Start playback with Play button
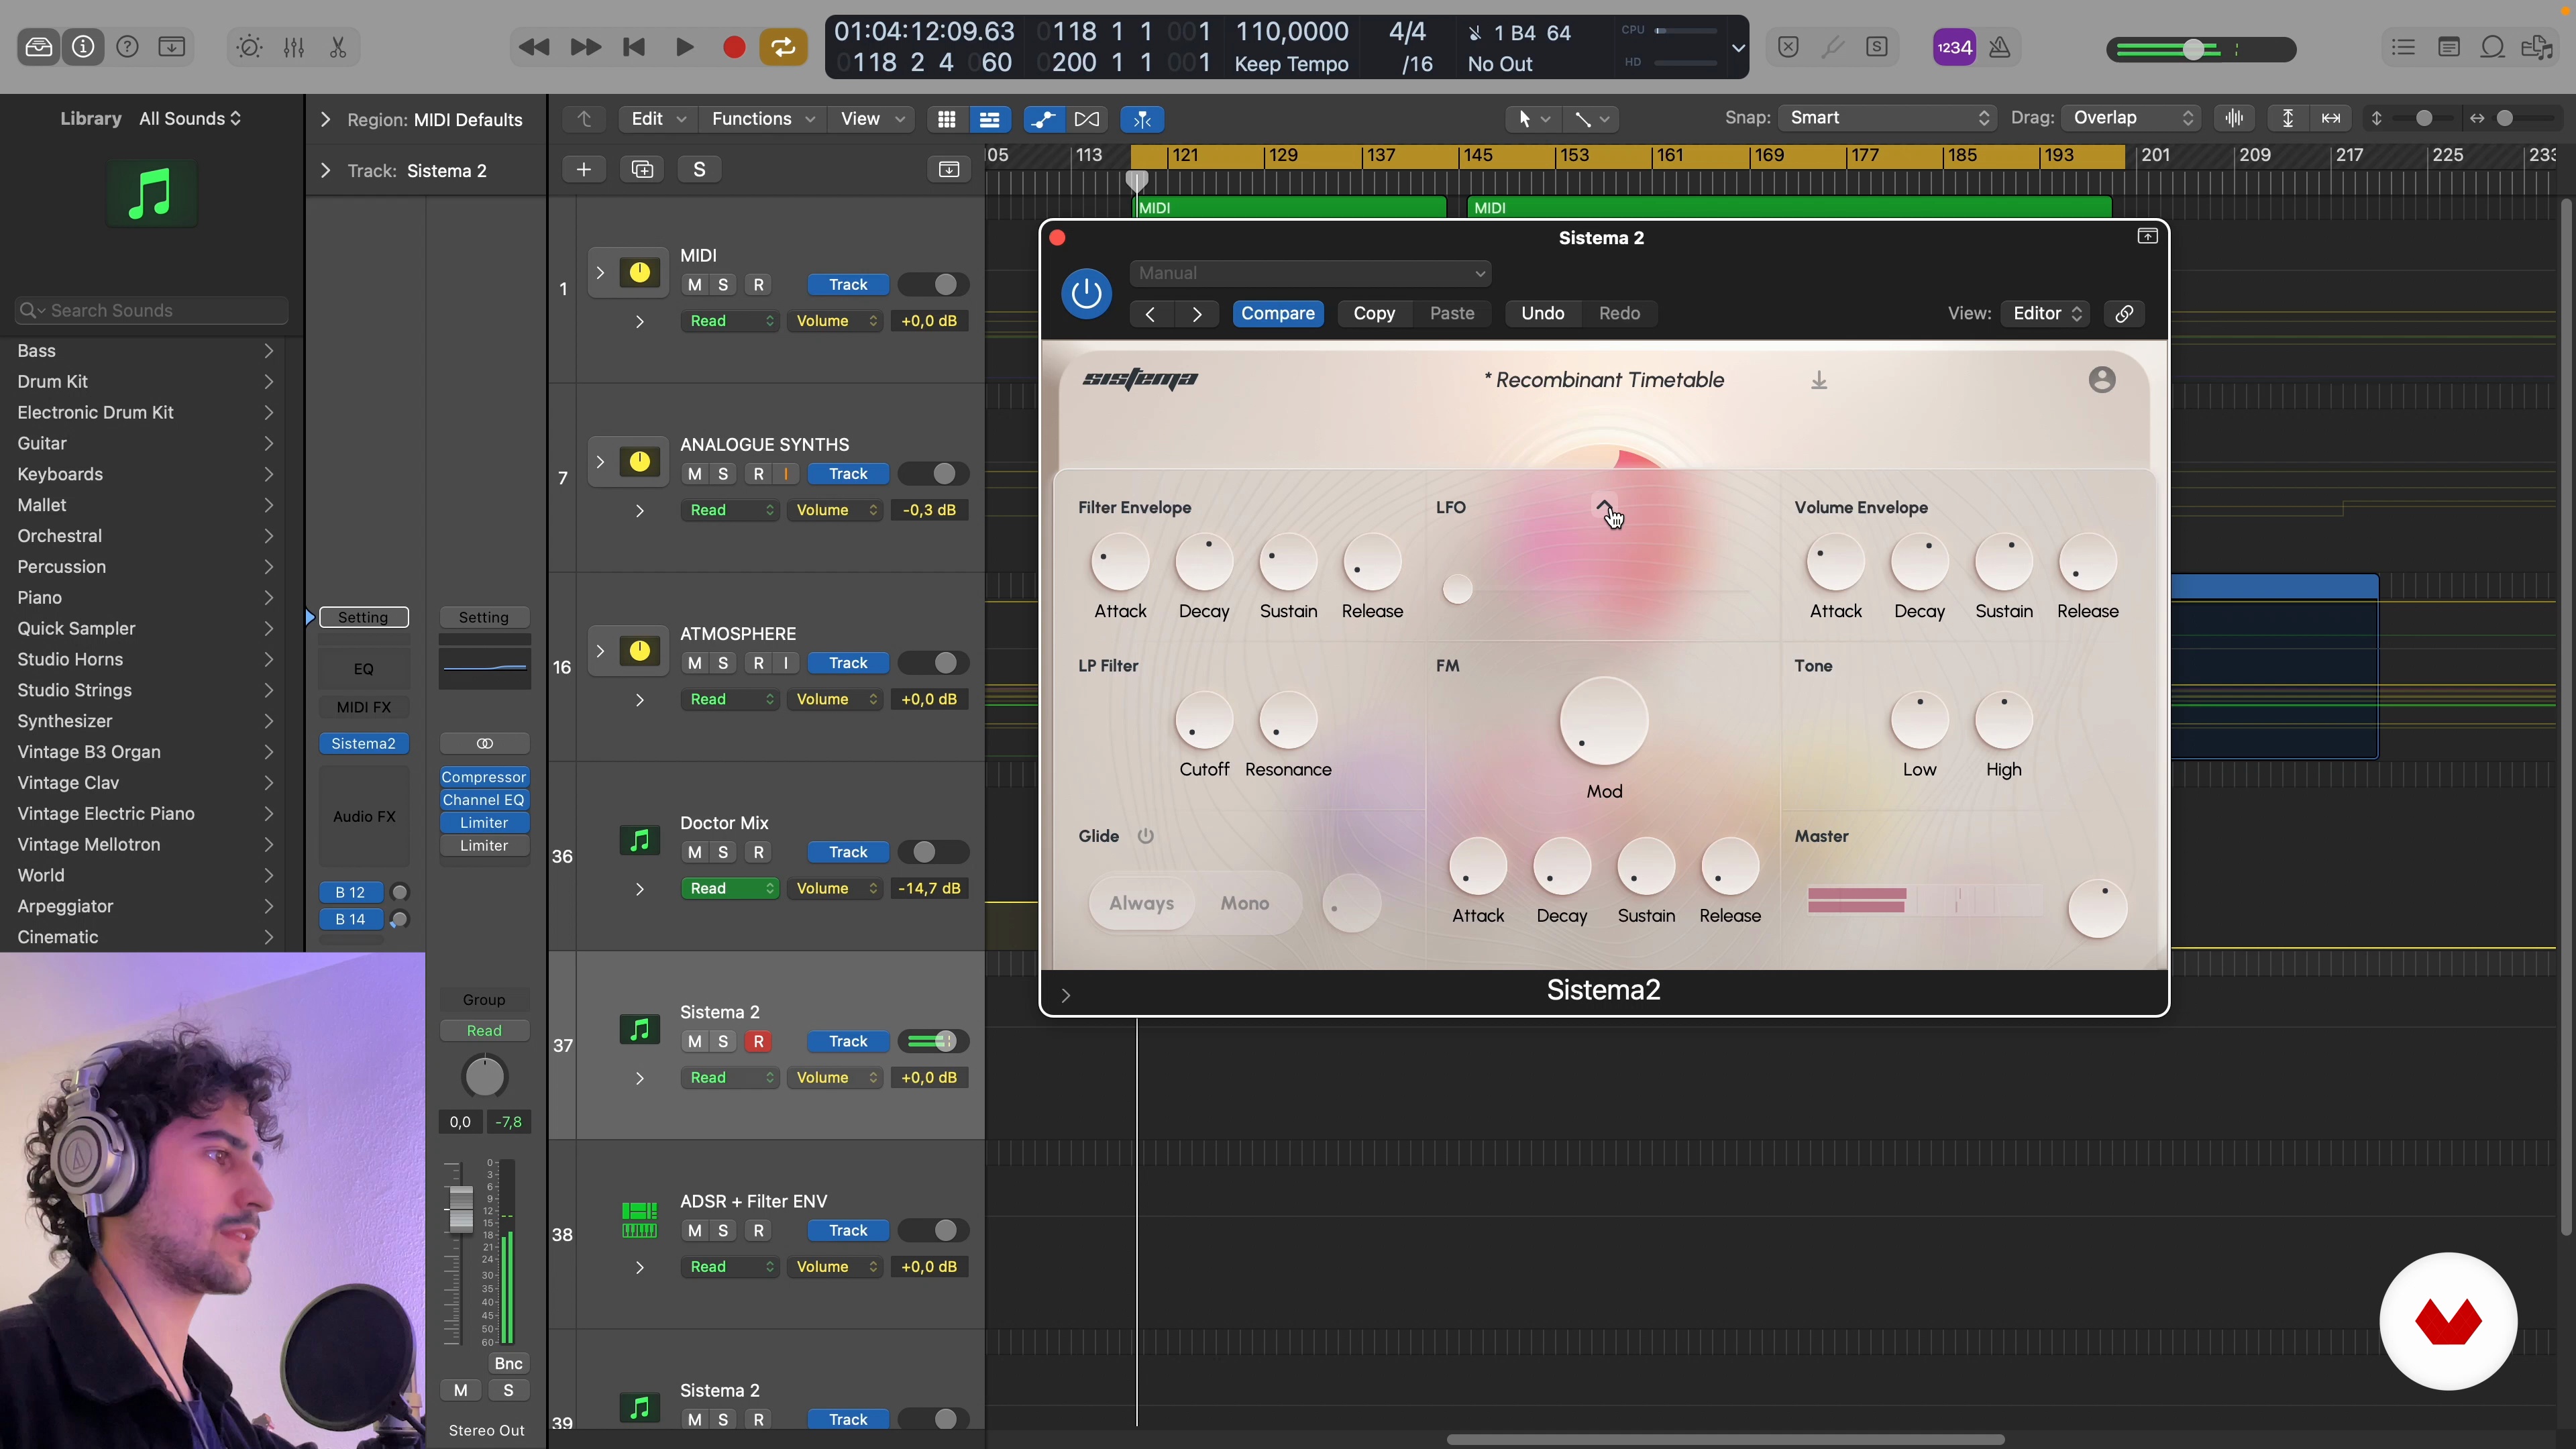Viewport: 2576px width, 1449px height. 684,47
